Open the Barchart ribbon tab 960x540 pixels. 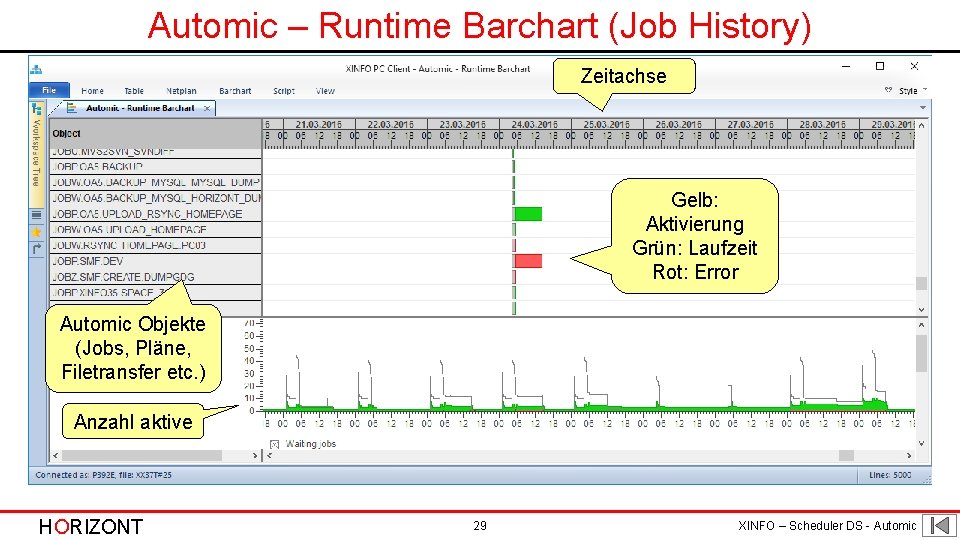(235, 91)
